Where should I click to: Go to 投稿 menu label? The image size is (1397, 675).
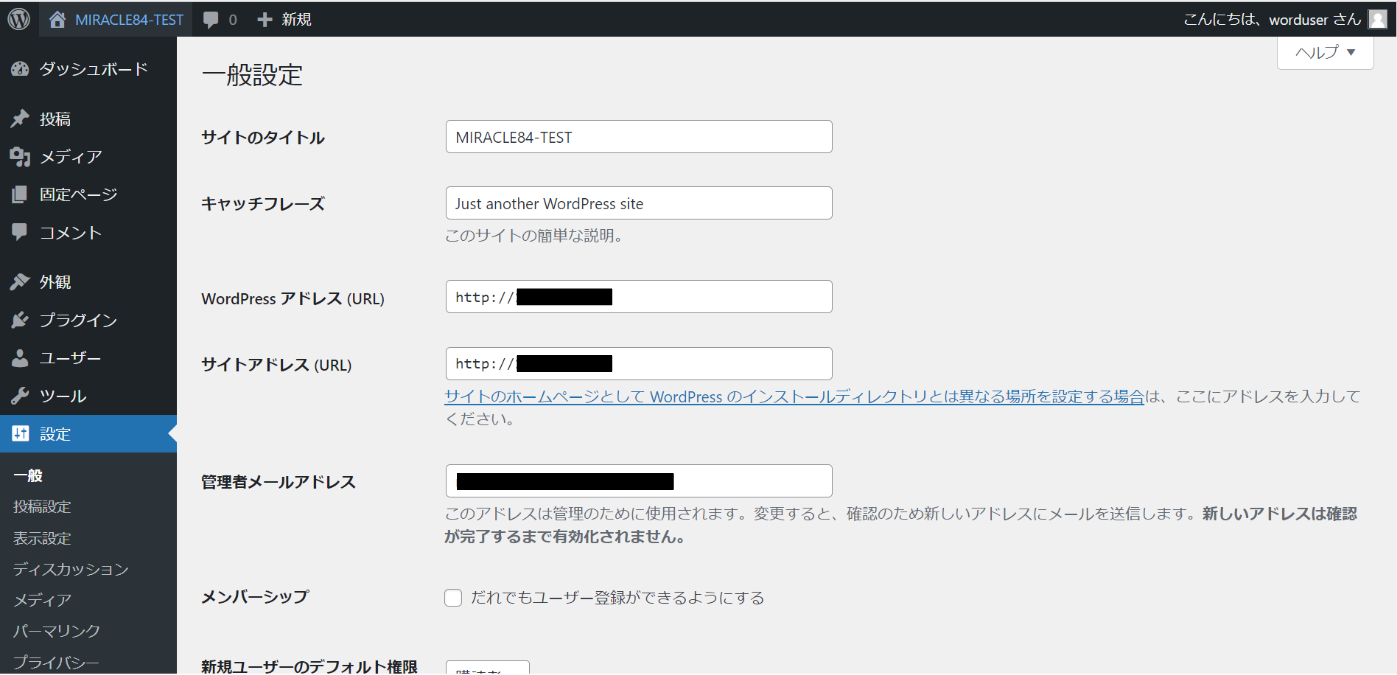click(x=55, y=119)
